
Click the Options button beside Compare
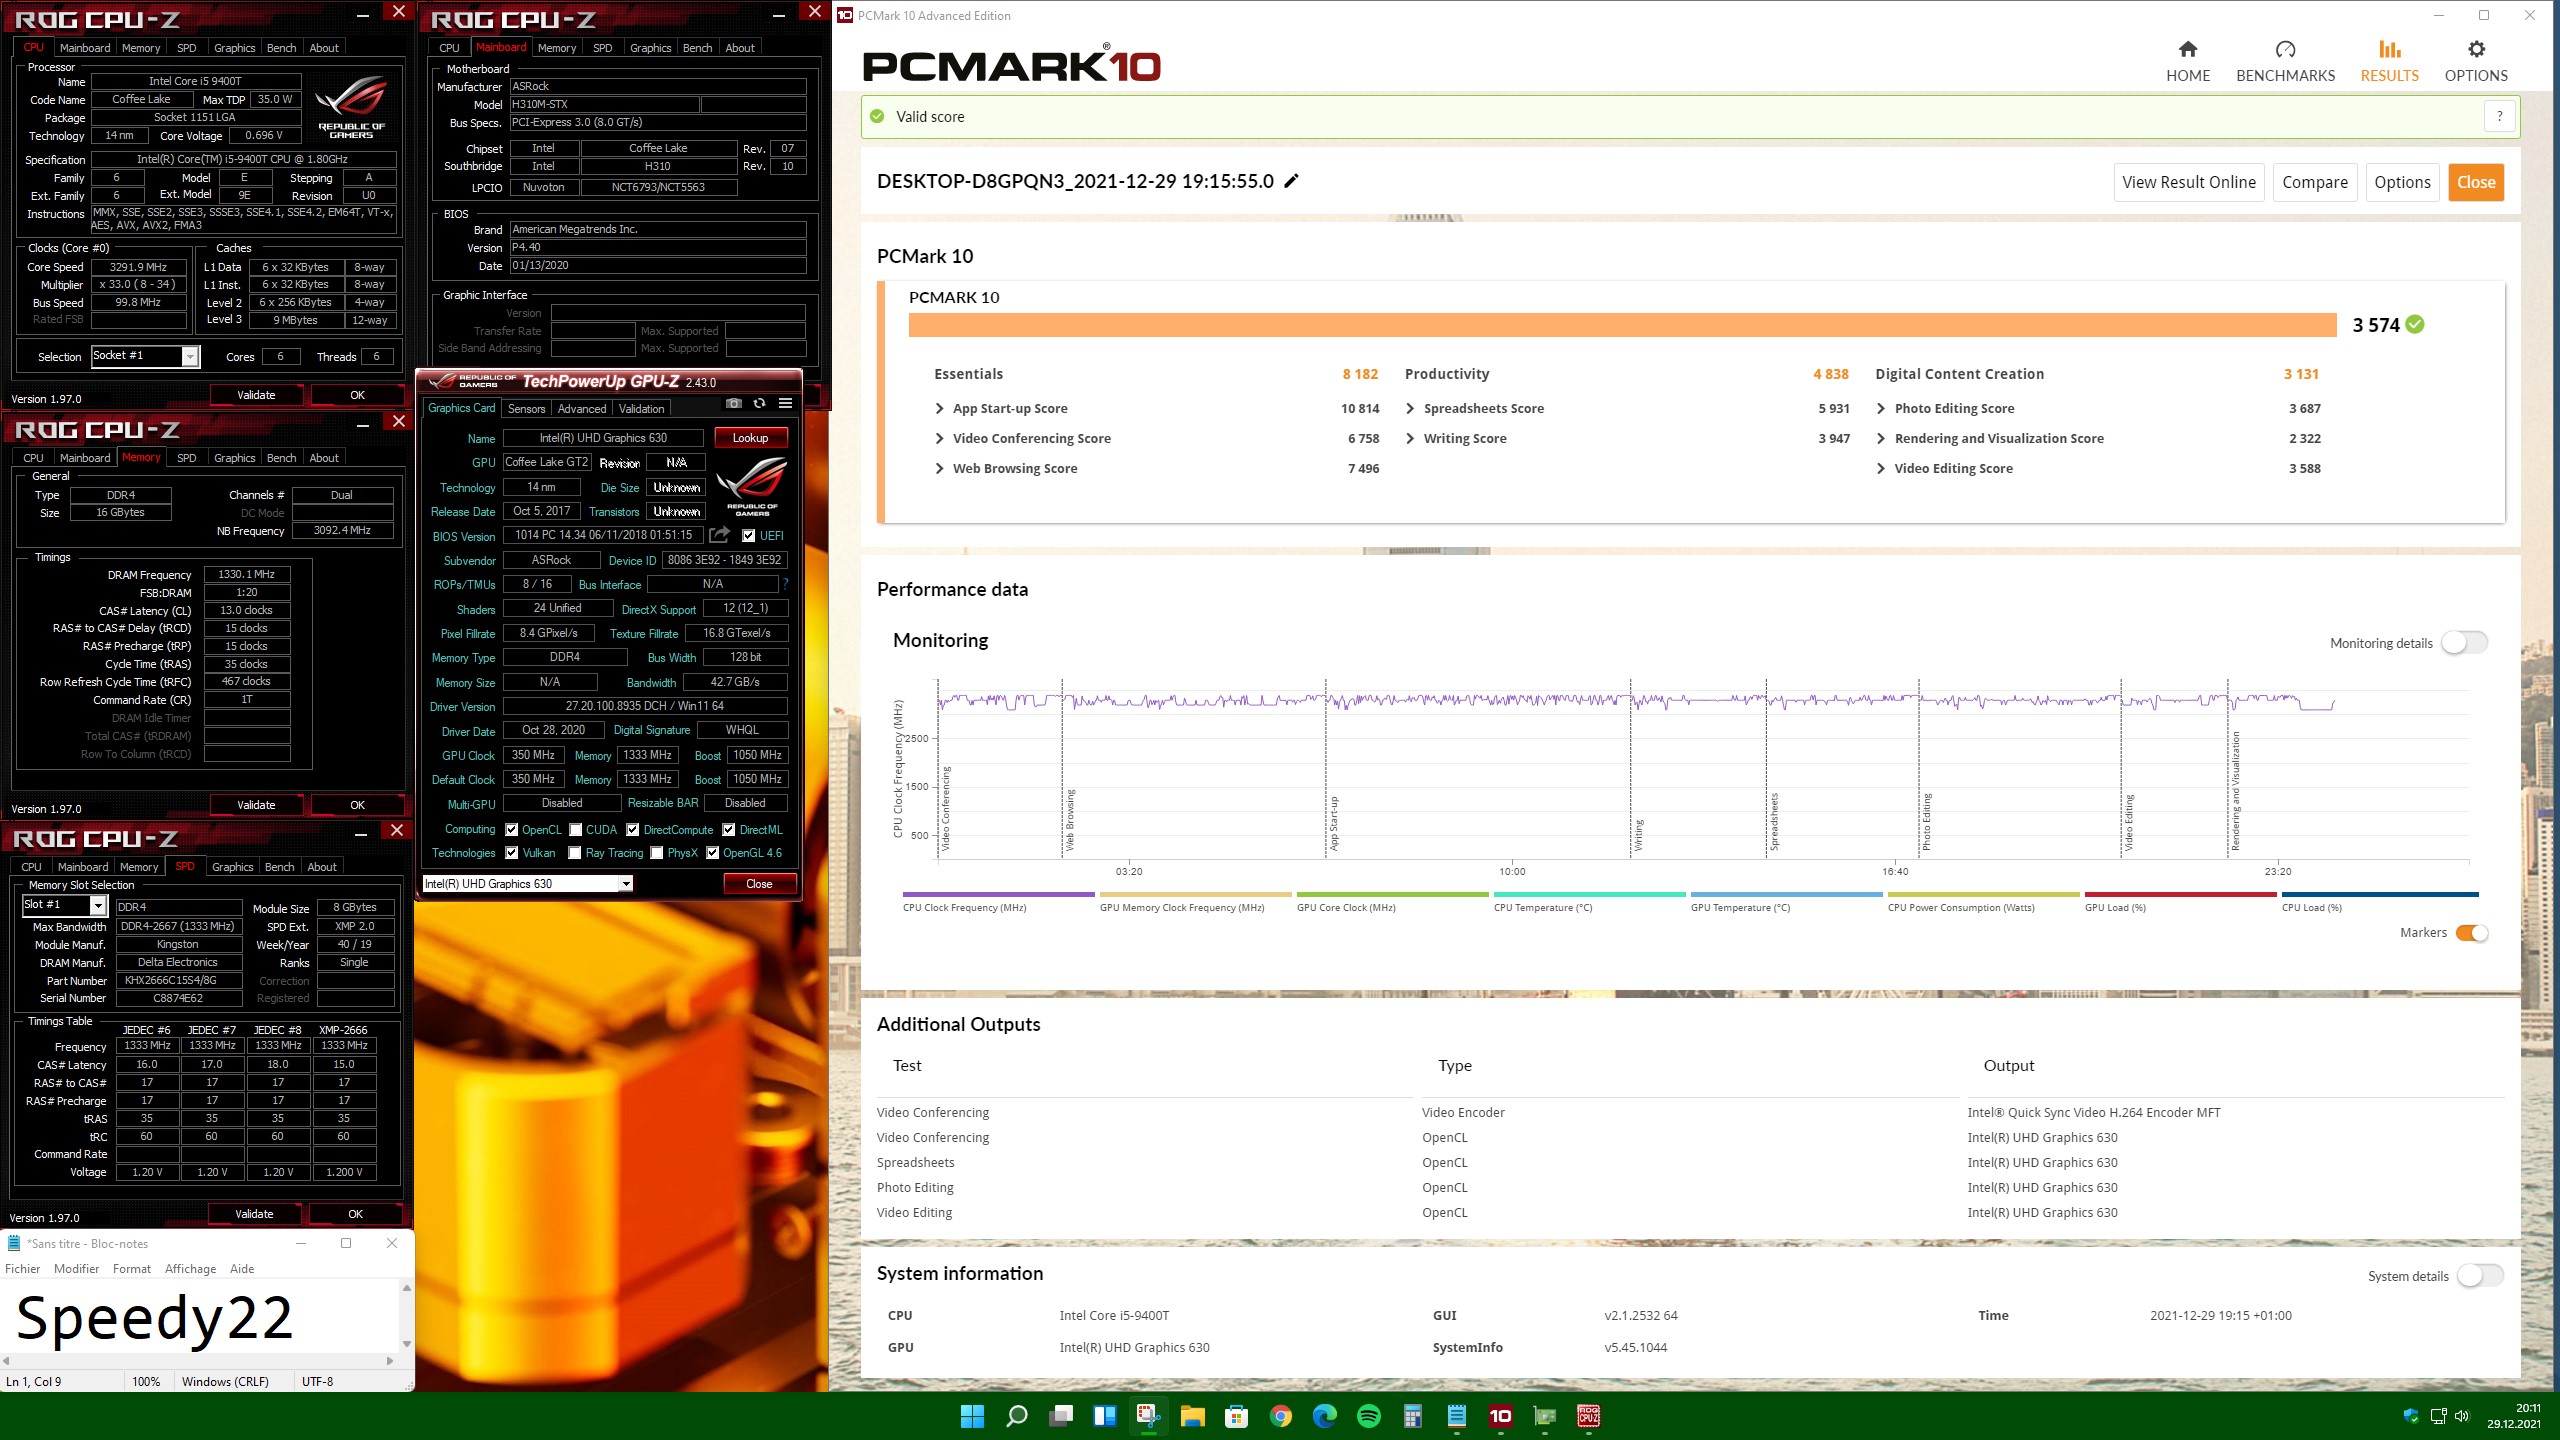click(x=2402, y=182)
